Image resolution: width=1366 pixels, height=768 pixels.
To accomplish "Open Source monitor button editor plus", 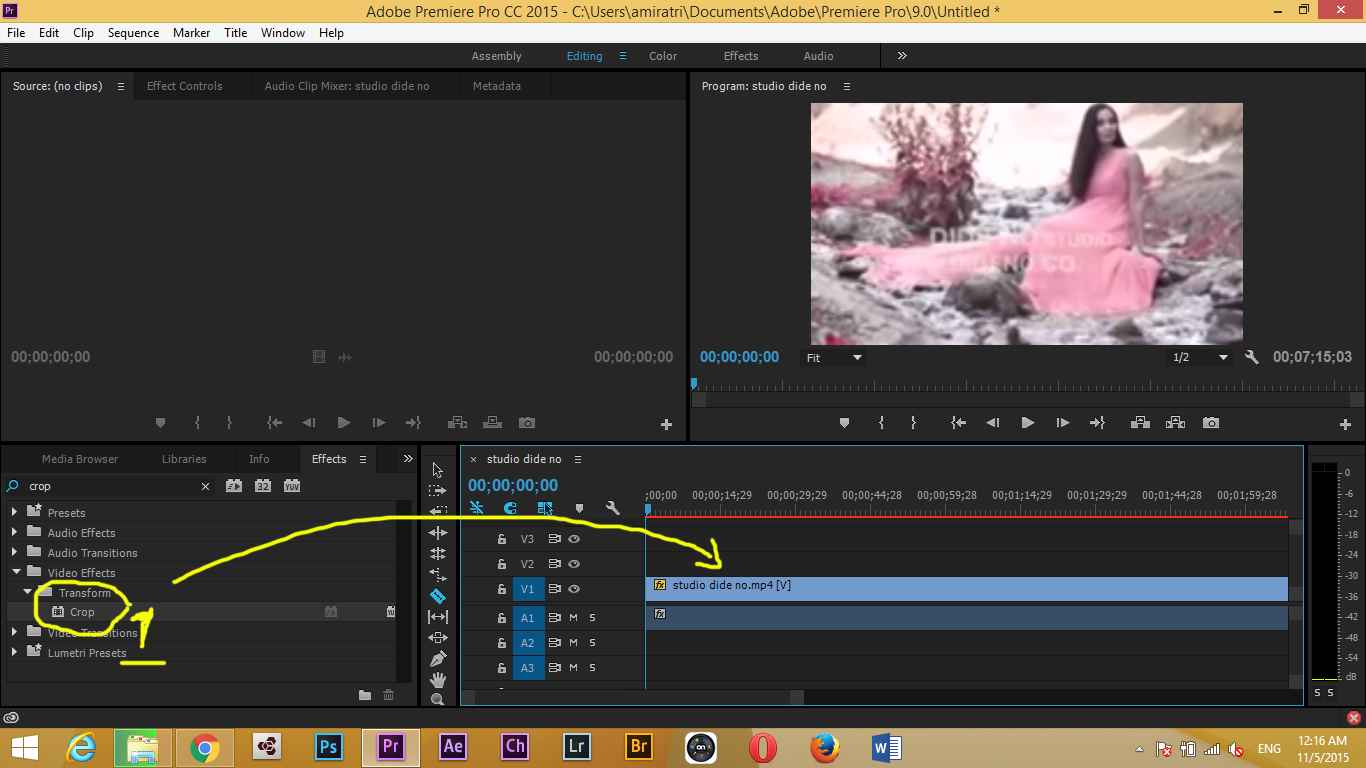I will [x=666, y=424].
